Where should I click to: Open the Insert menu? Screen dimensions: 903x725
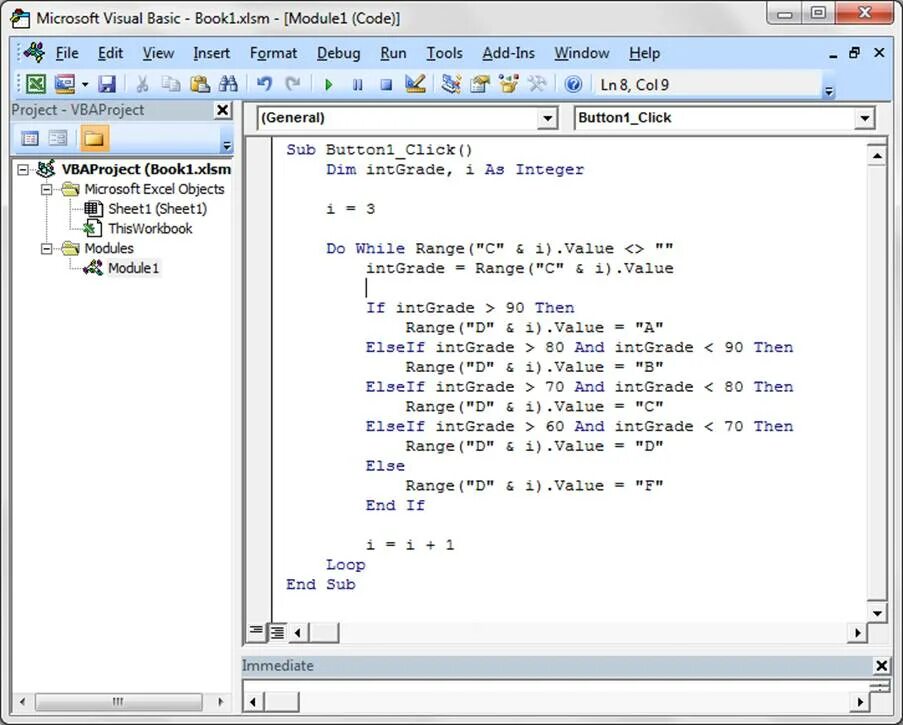(211, 53)
